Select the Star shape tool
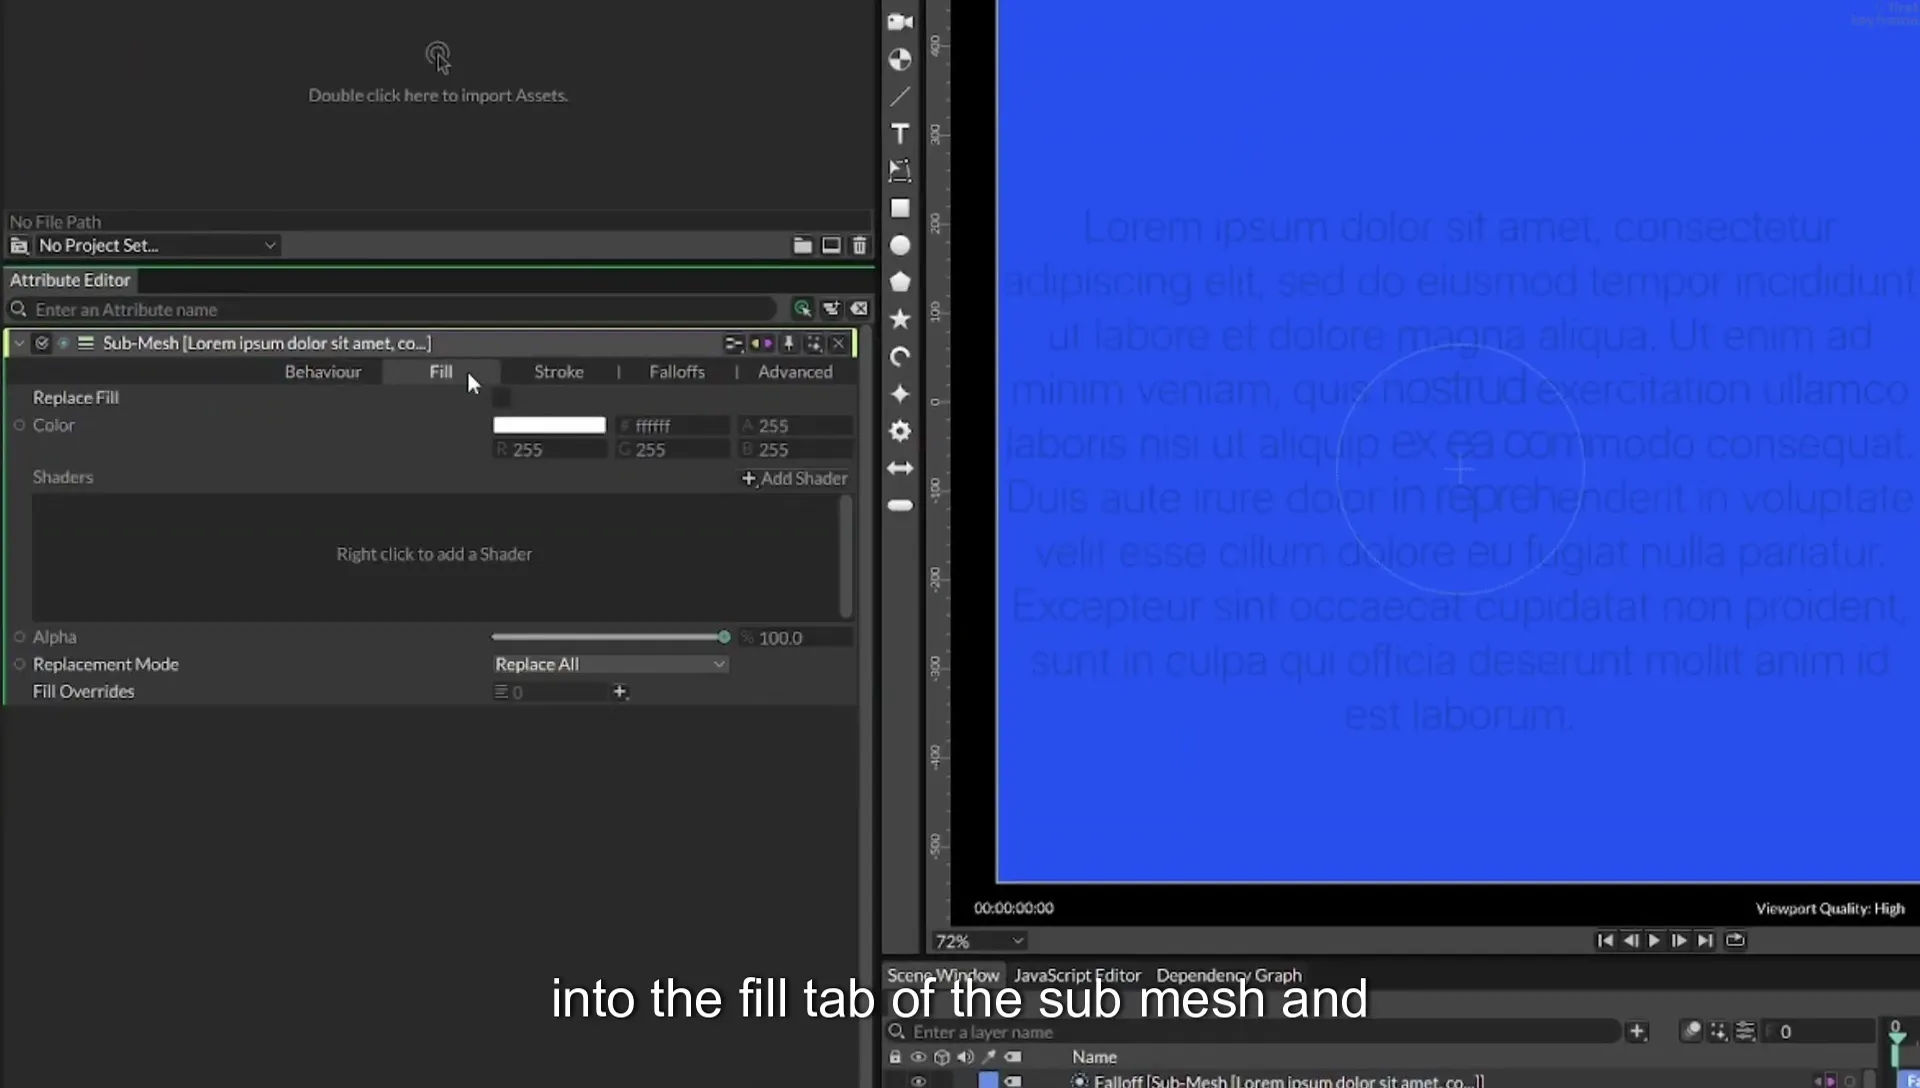The height and width of the screenshot is (1088, 1920). 900,319
